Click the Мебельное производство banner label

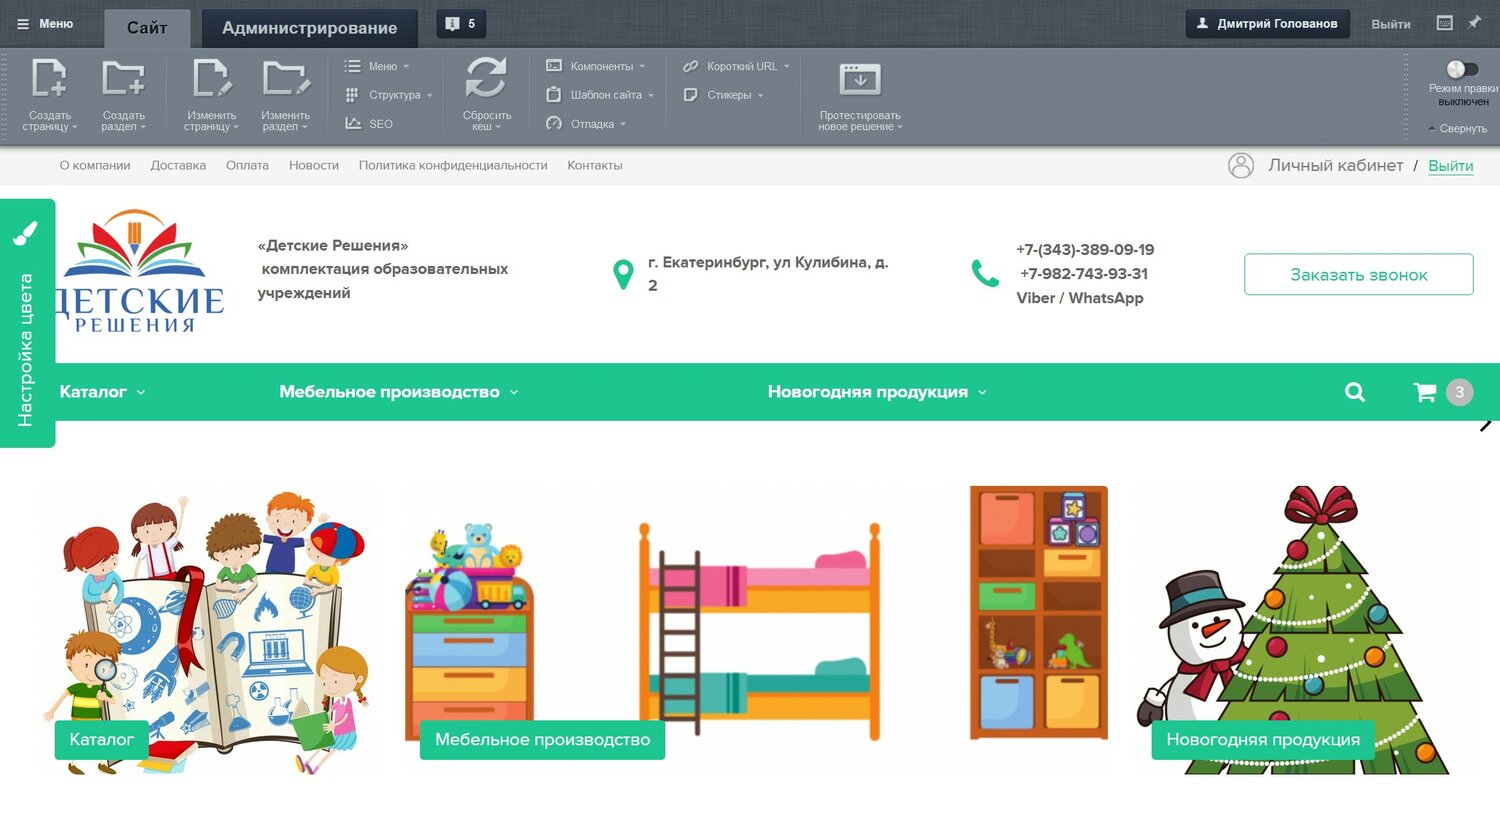542,740
